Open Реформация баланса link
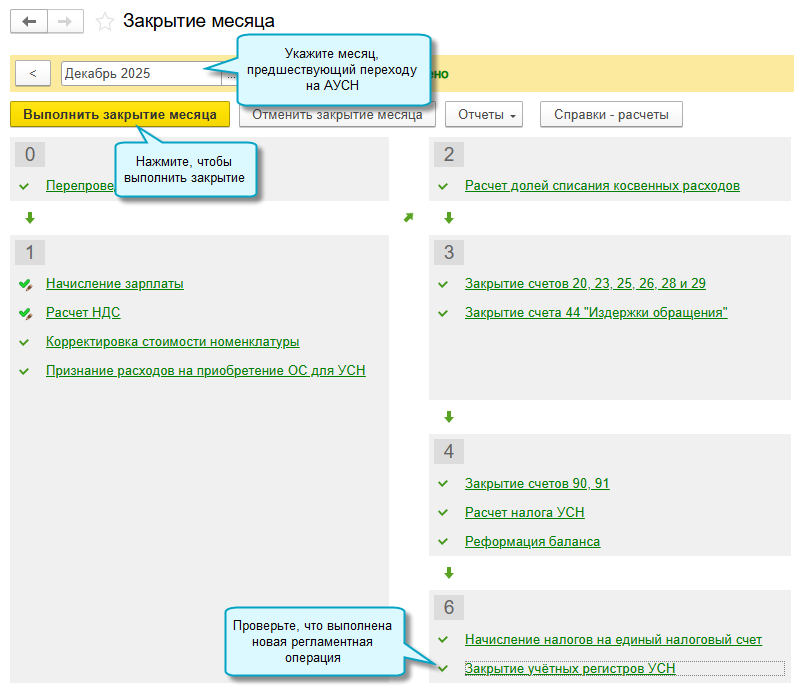Screen dimensions: 794x692 (x=532, y=542)
